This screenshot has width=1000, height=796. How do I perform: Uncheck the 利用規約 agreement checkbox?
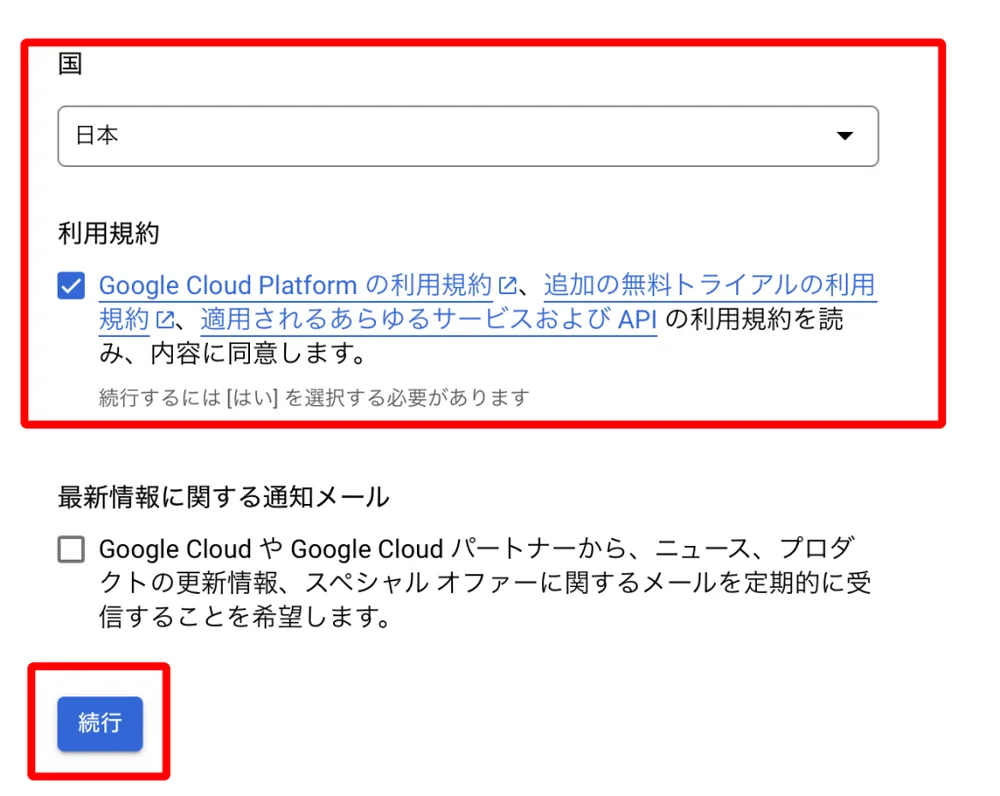pyautogui.click(x=71, y=285)
